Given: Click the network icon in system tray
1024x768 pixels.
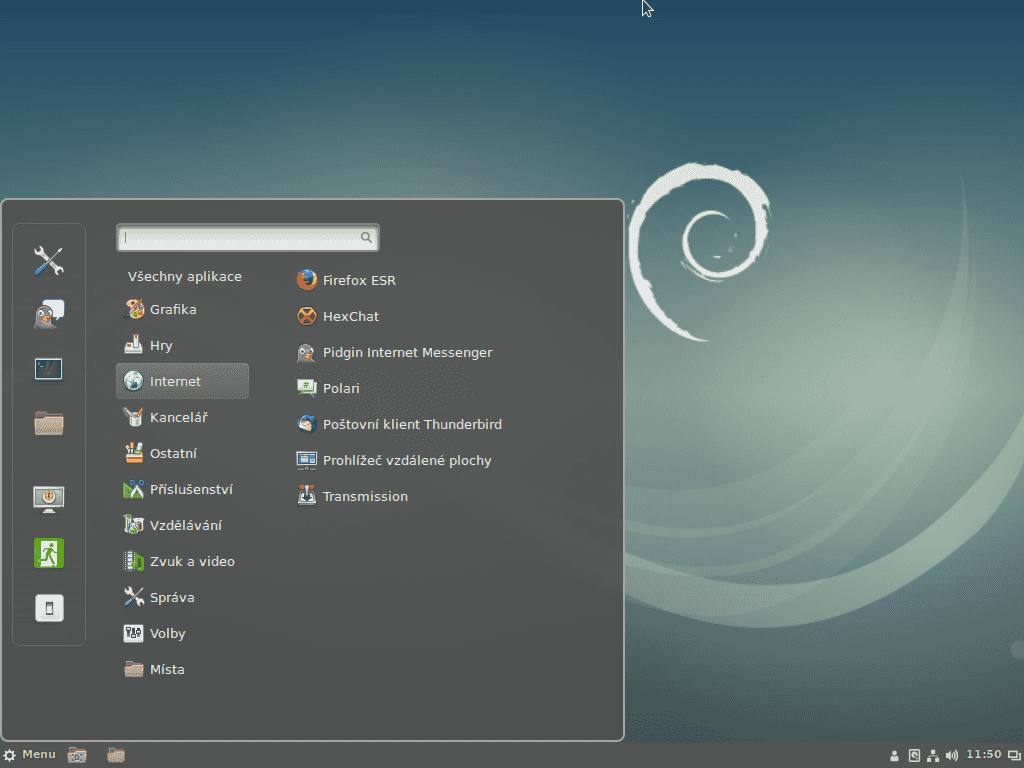Looking at the screenshot, I should [x=933, y=755].
